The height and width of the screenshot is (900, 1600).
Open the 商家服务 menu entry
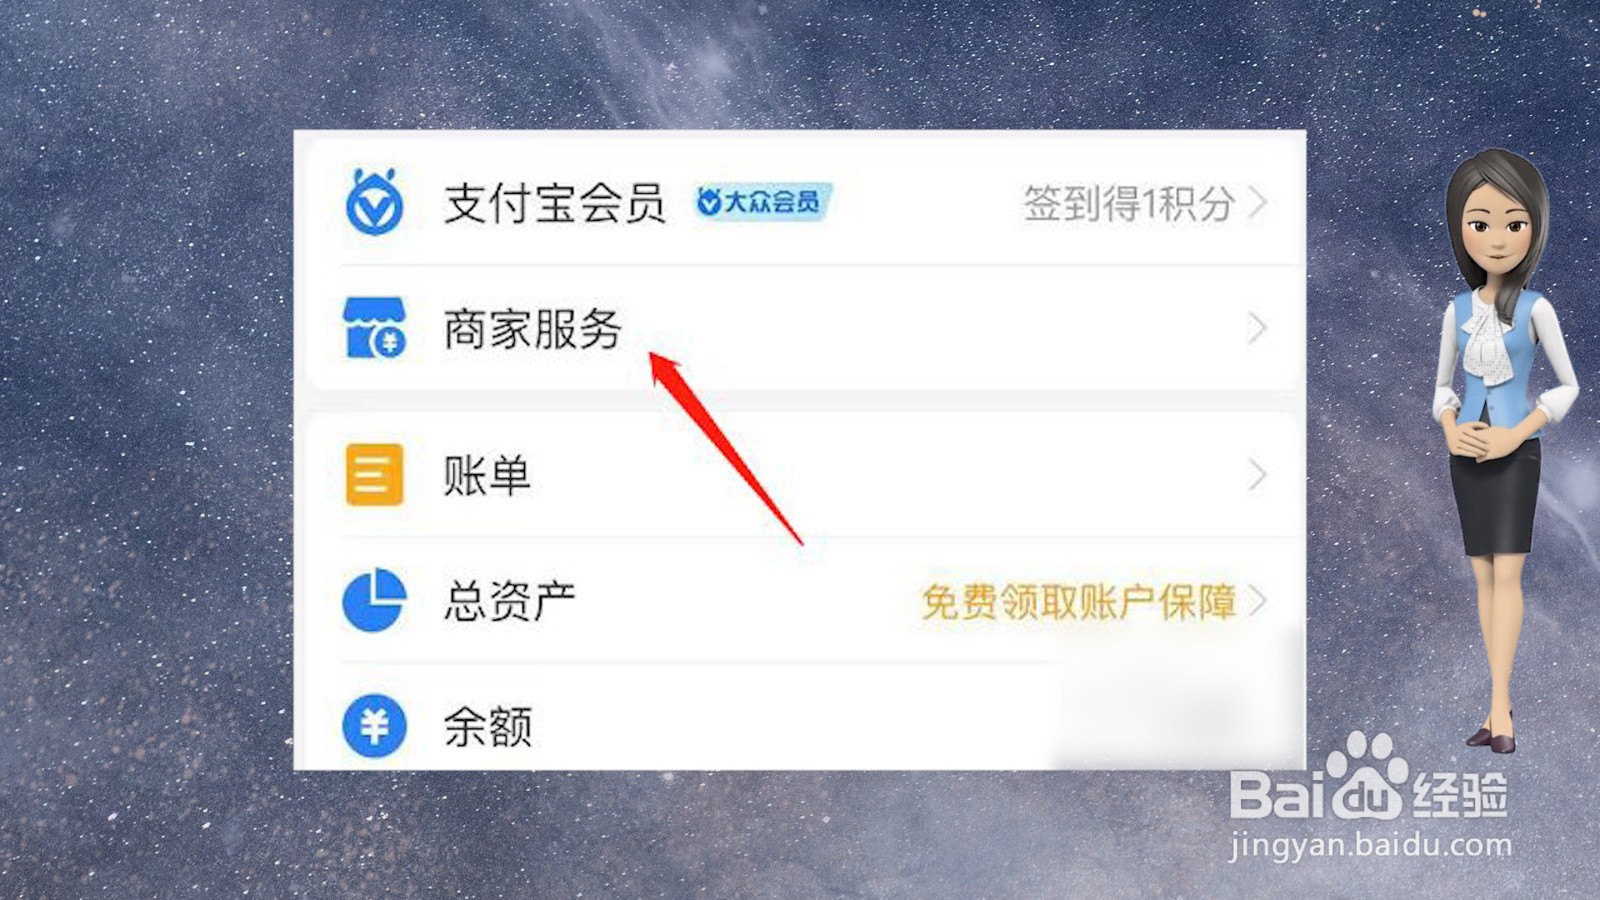tap(800, 328)
